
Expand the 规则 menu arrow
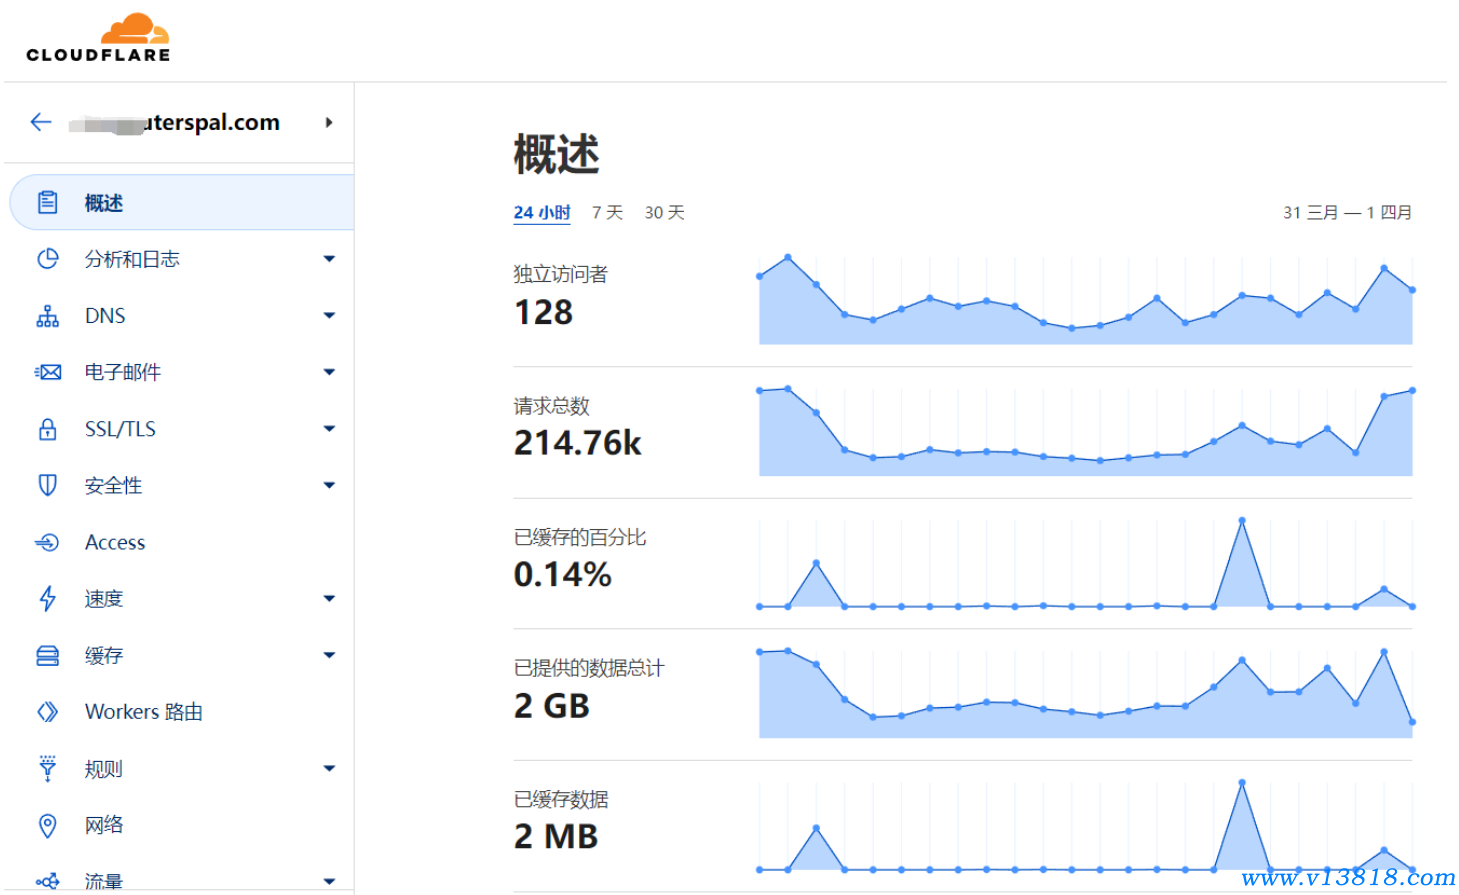[329, 768]
